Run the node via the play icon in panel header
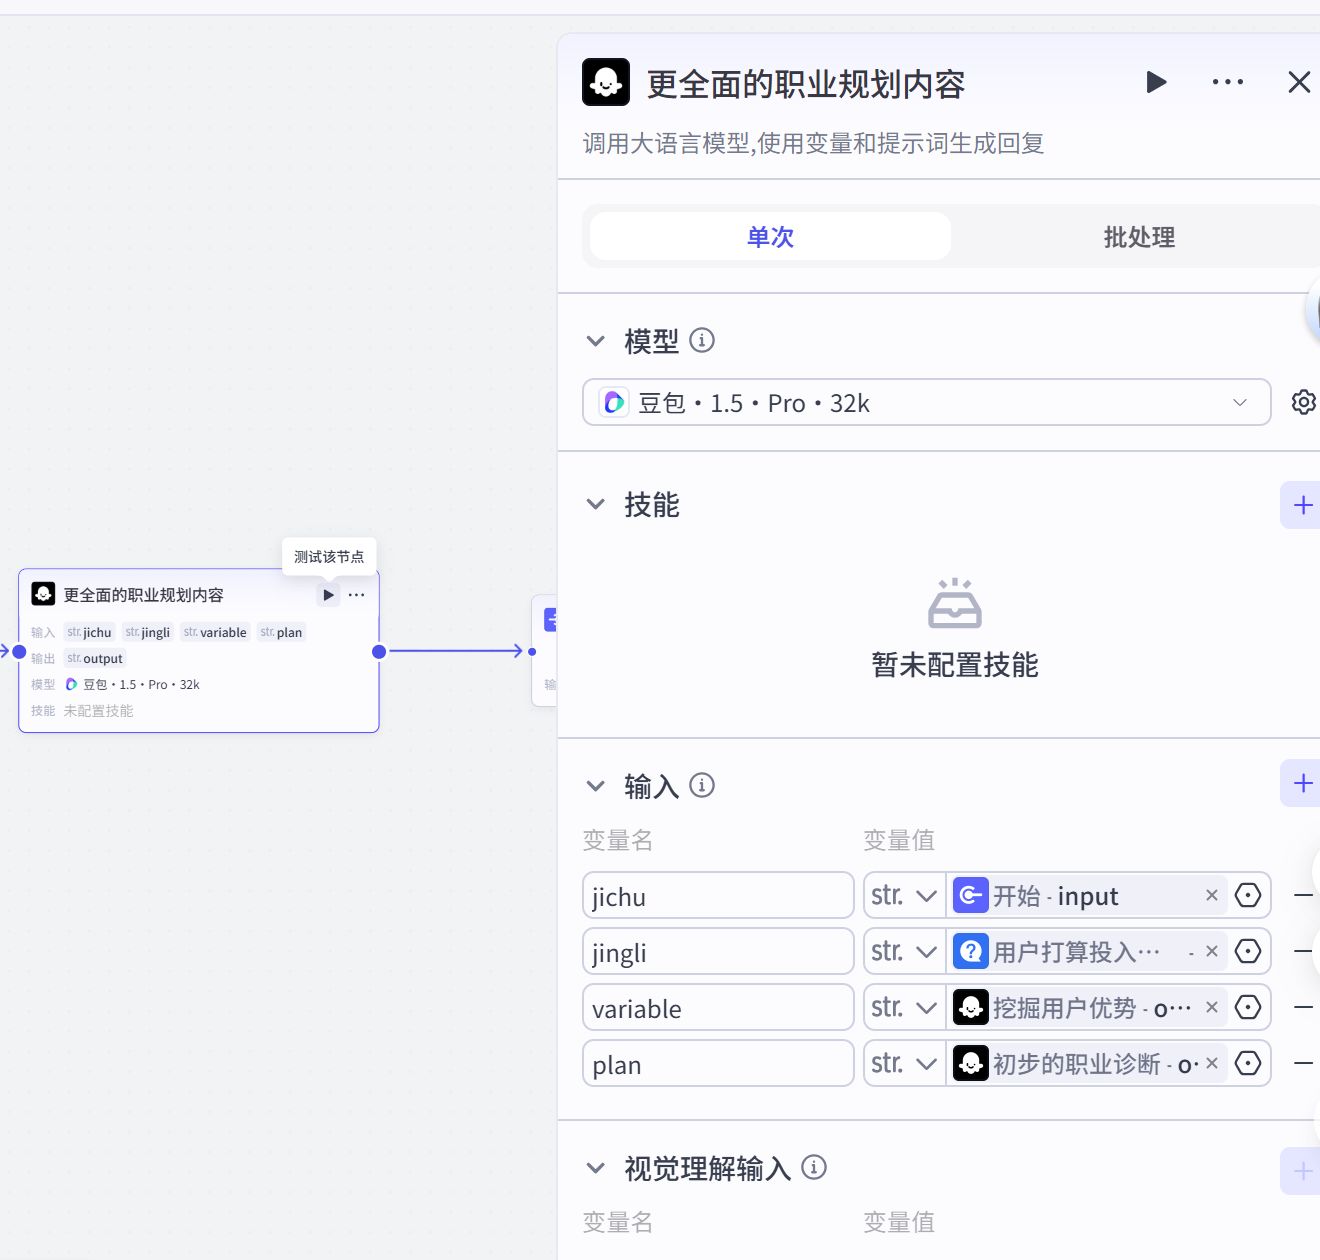The width and height of the screenshot is (1320, 1260). point(1156,82)
